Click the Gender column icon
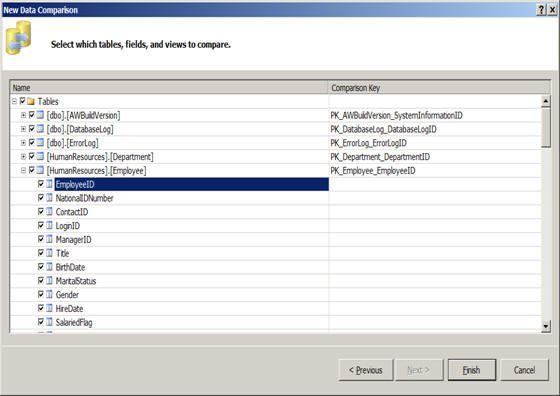Image resolution: width=560 pixels, height=396 pixels. (49, 294)
